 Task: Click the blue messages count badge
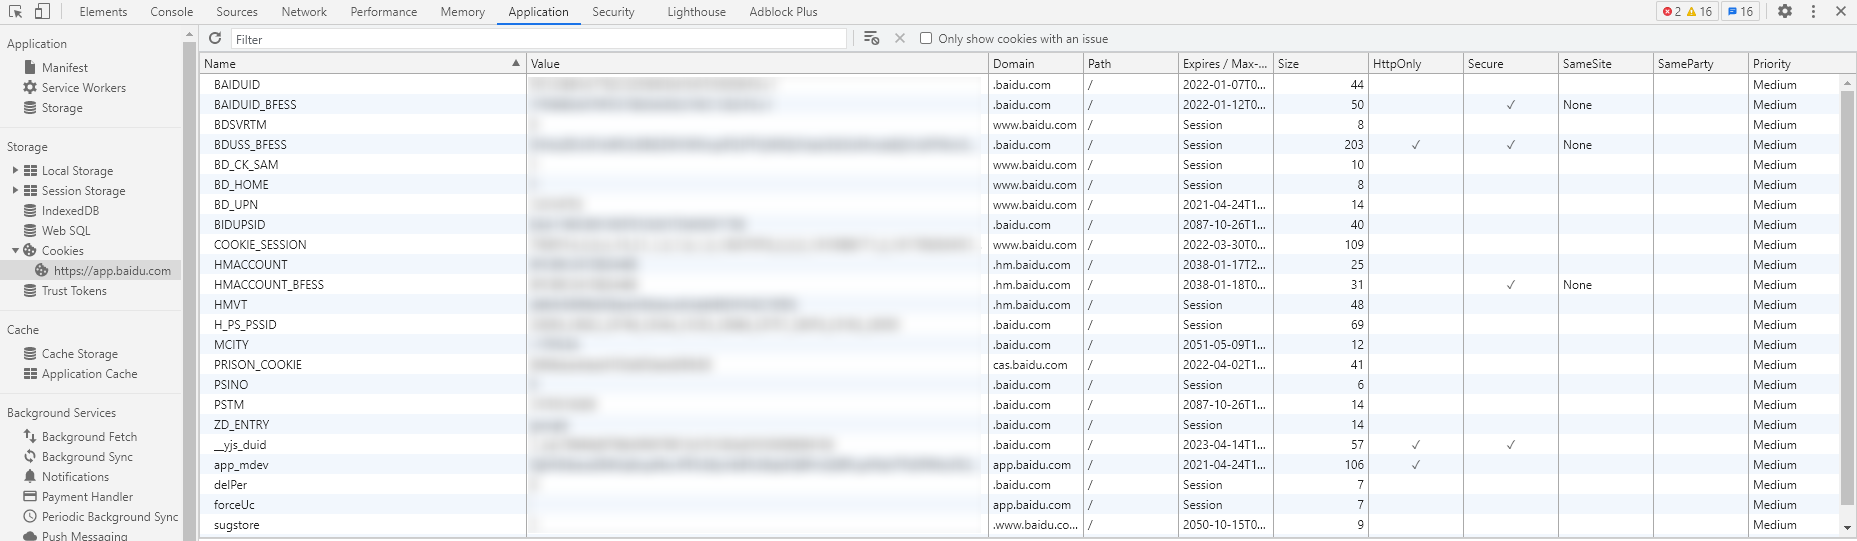click(1741, 12)
